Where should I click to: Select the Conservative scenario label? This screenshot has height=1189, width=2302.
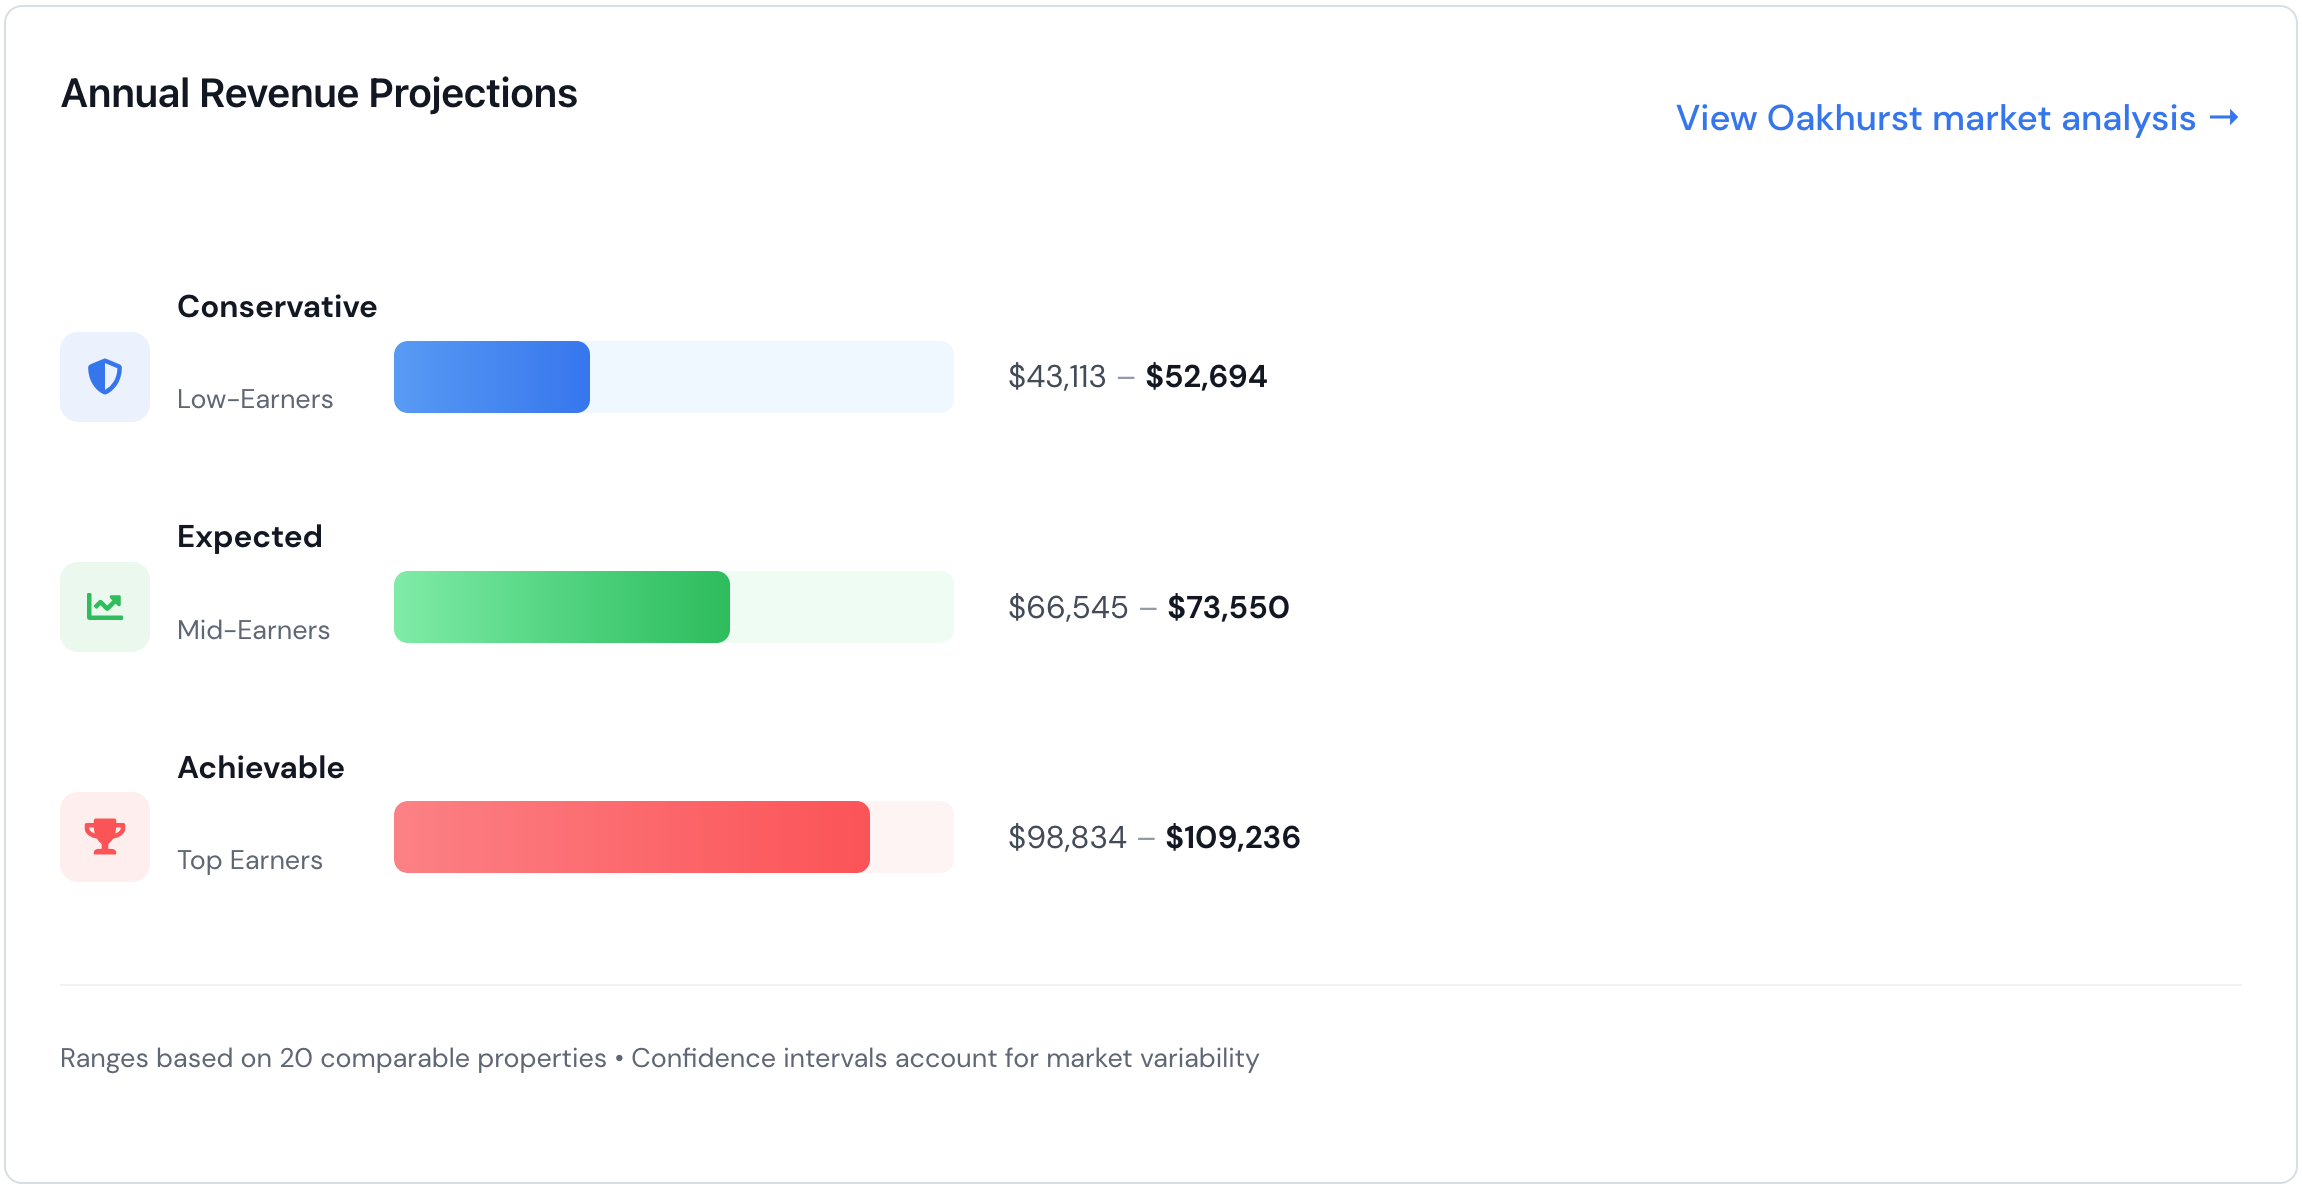[x=277, y=307]
